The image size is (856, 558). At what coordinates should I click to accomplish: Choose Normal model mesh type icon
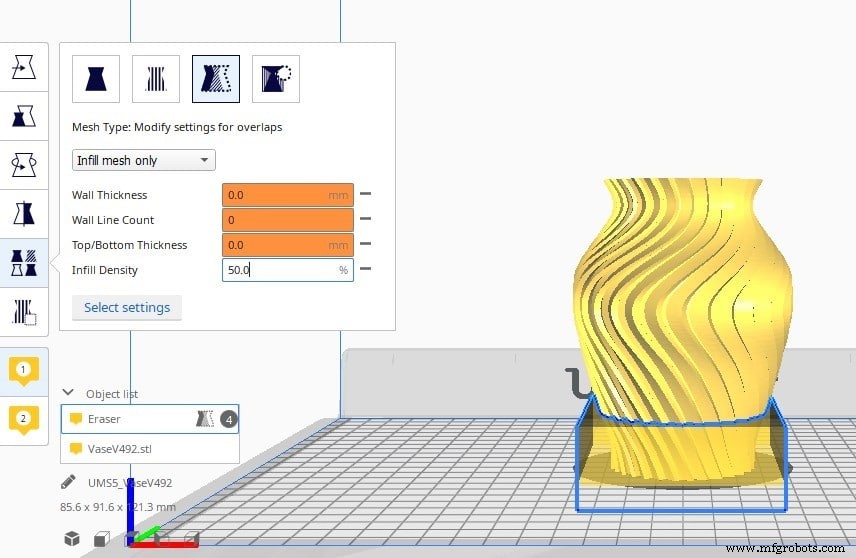tap(96, 79)
